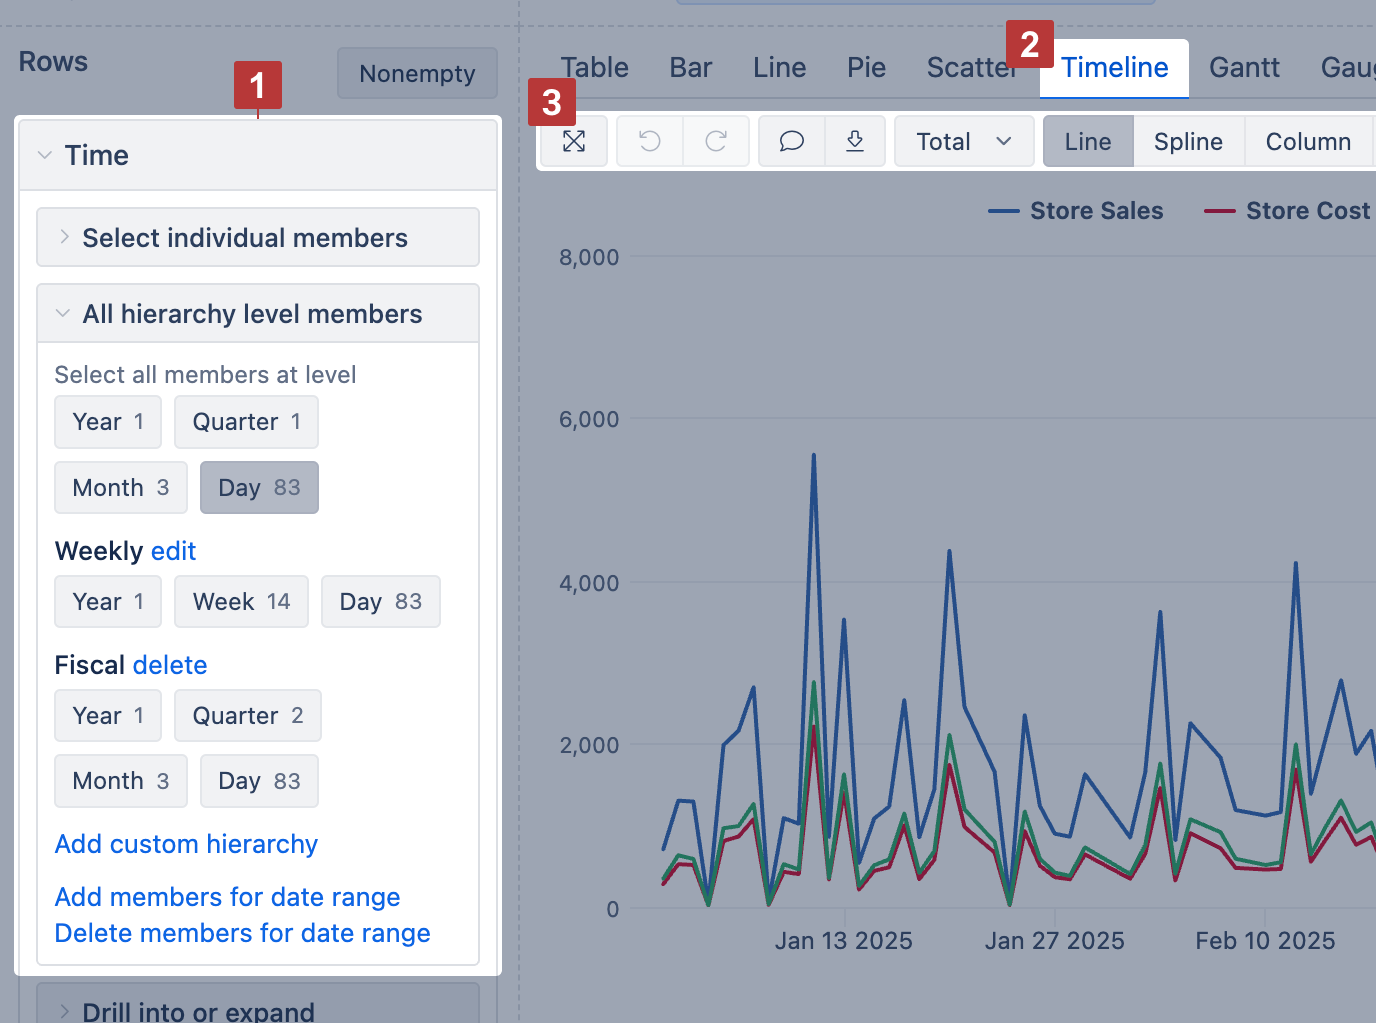Select Week level in Weekly hierarchy
This screenshot has width=1376, height=1023.
[241, 602]
